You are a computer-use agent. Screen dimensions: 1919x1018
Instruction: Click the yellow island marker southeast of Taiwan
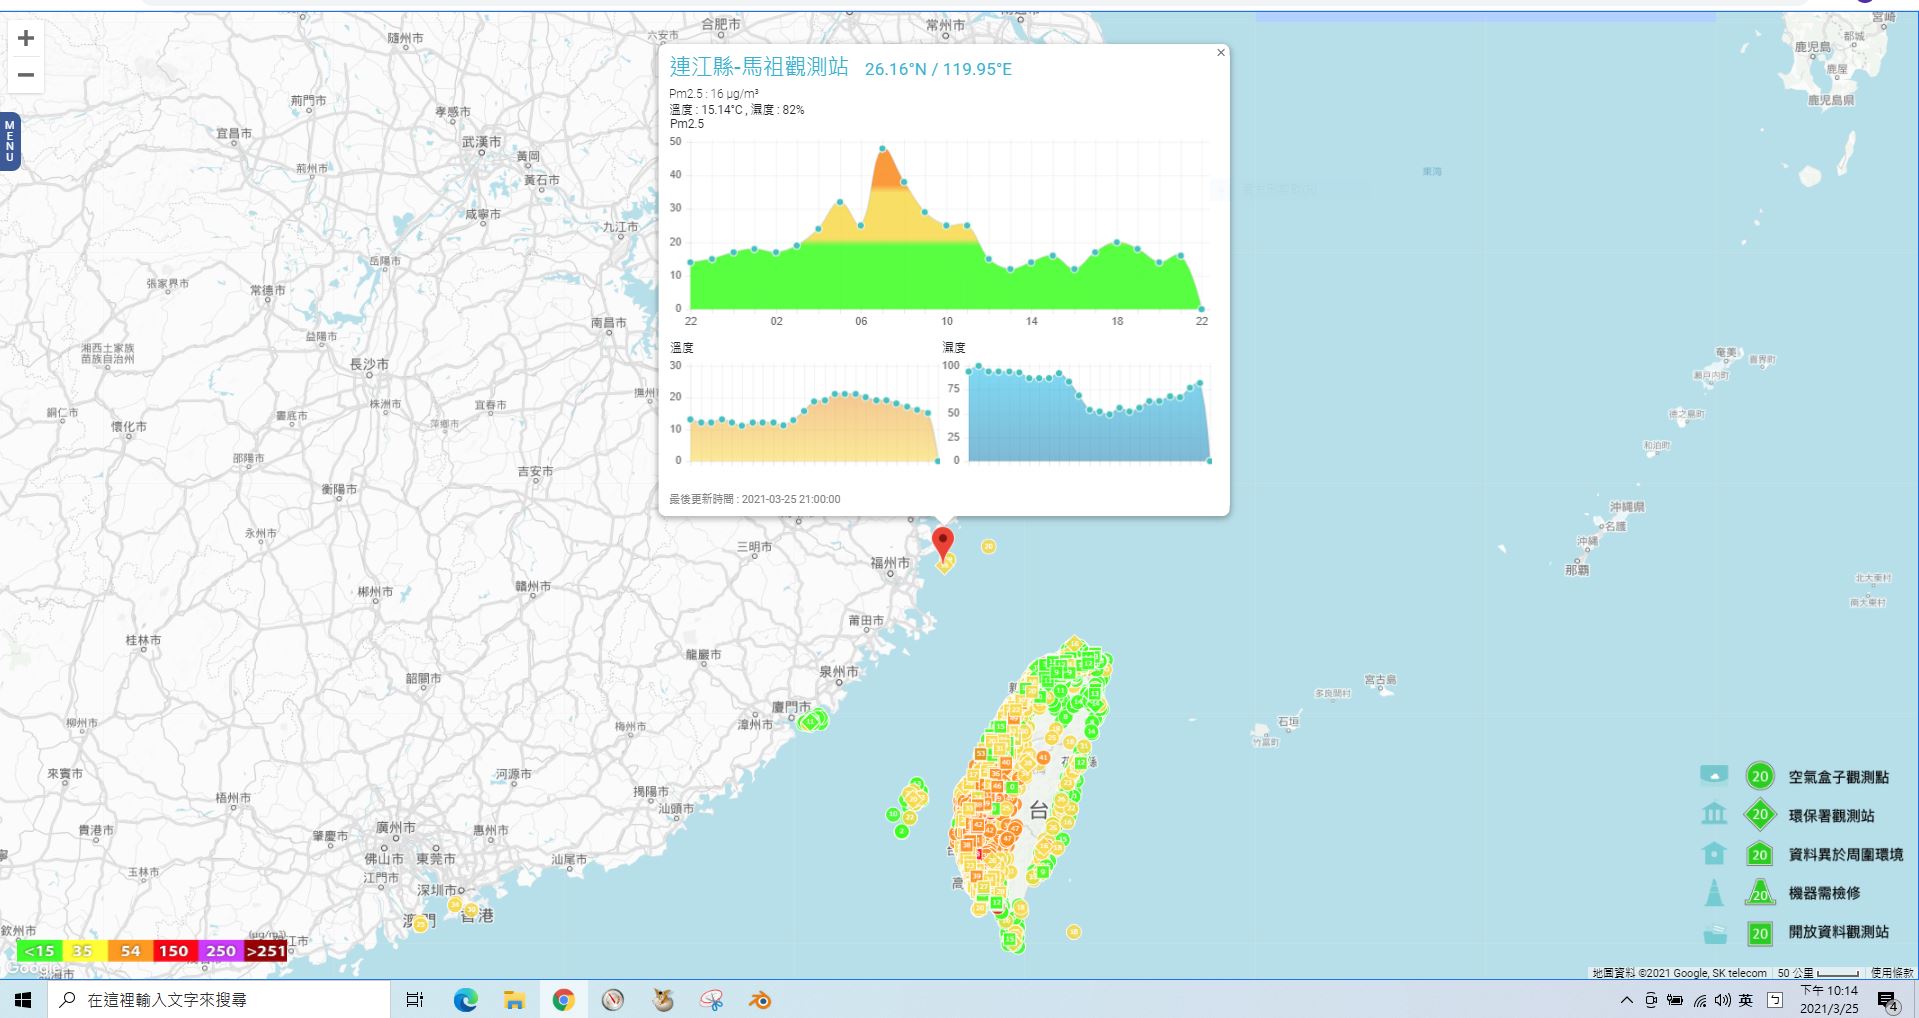[1073, 932]
